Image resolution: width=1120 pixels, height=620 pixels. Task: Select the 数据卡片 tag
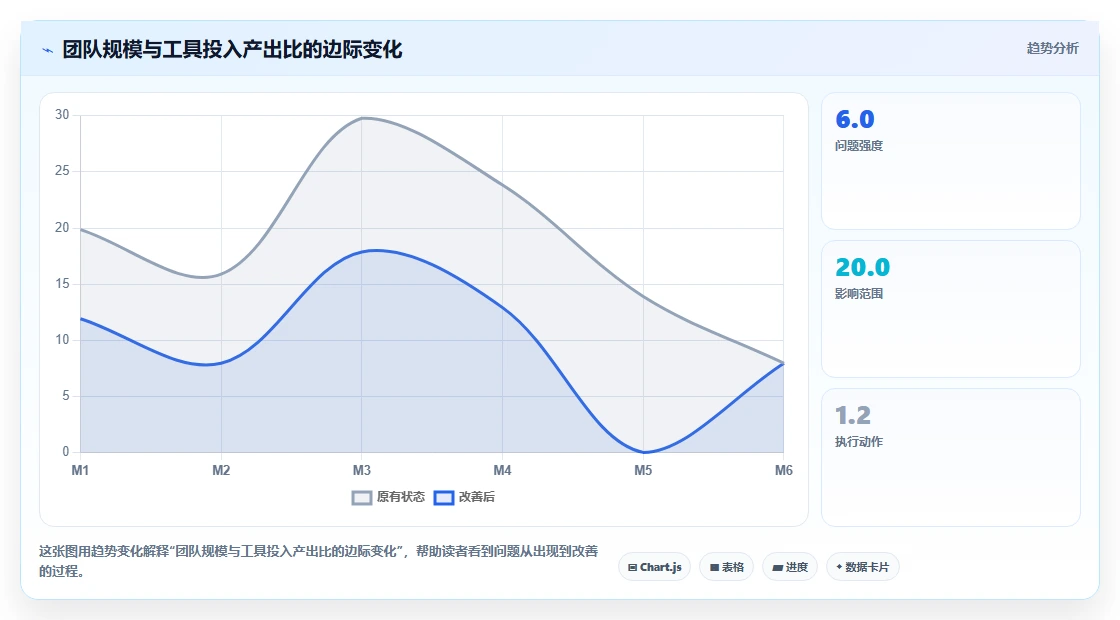[862, 567]
